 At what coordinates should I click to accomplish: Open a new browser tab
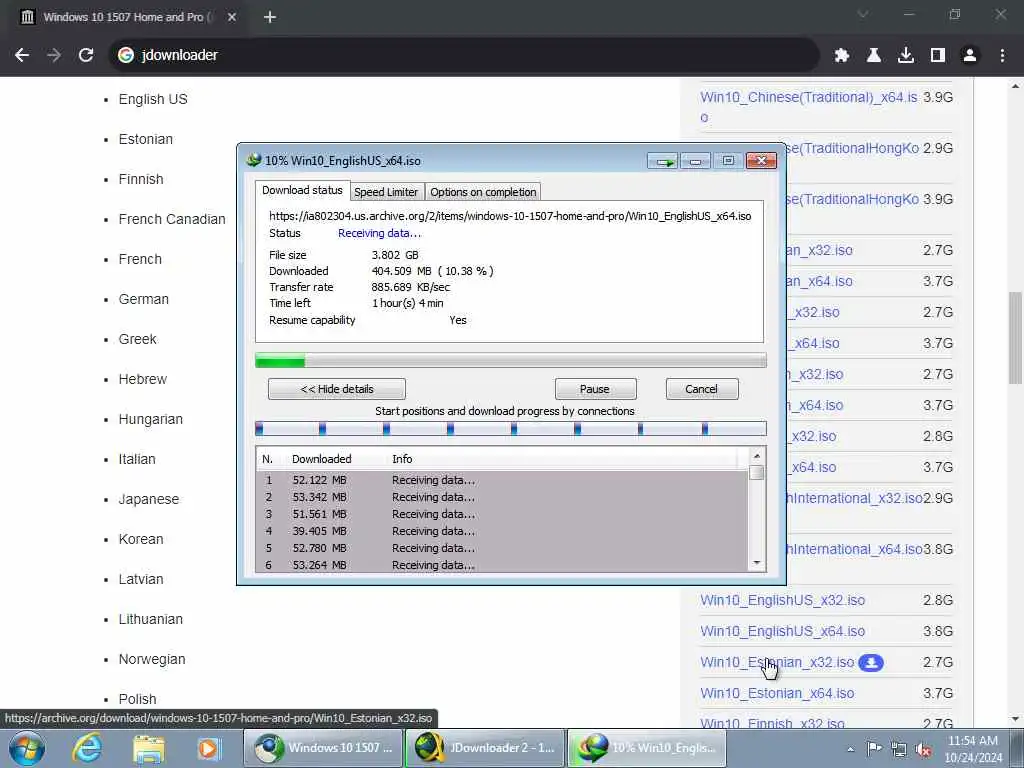270,17
